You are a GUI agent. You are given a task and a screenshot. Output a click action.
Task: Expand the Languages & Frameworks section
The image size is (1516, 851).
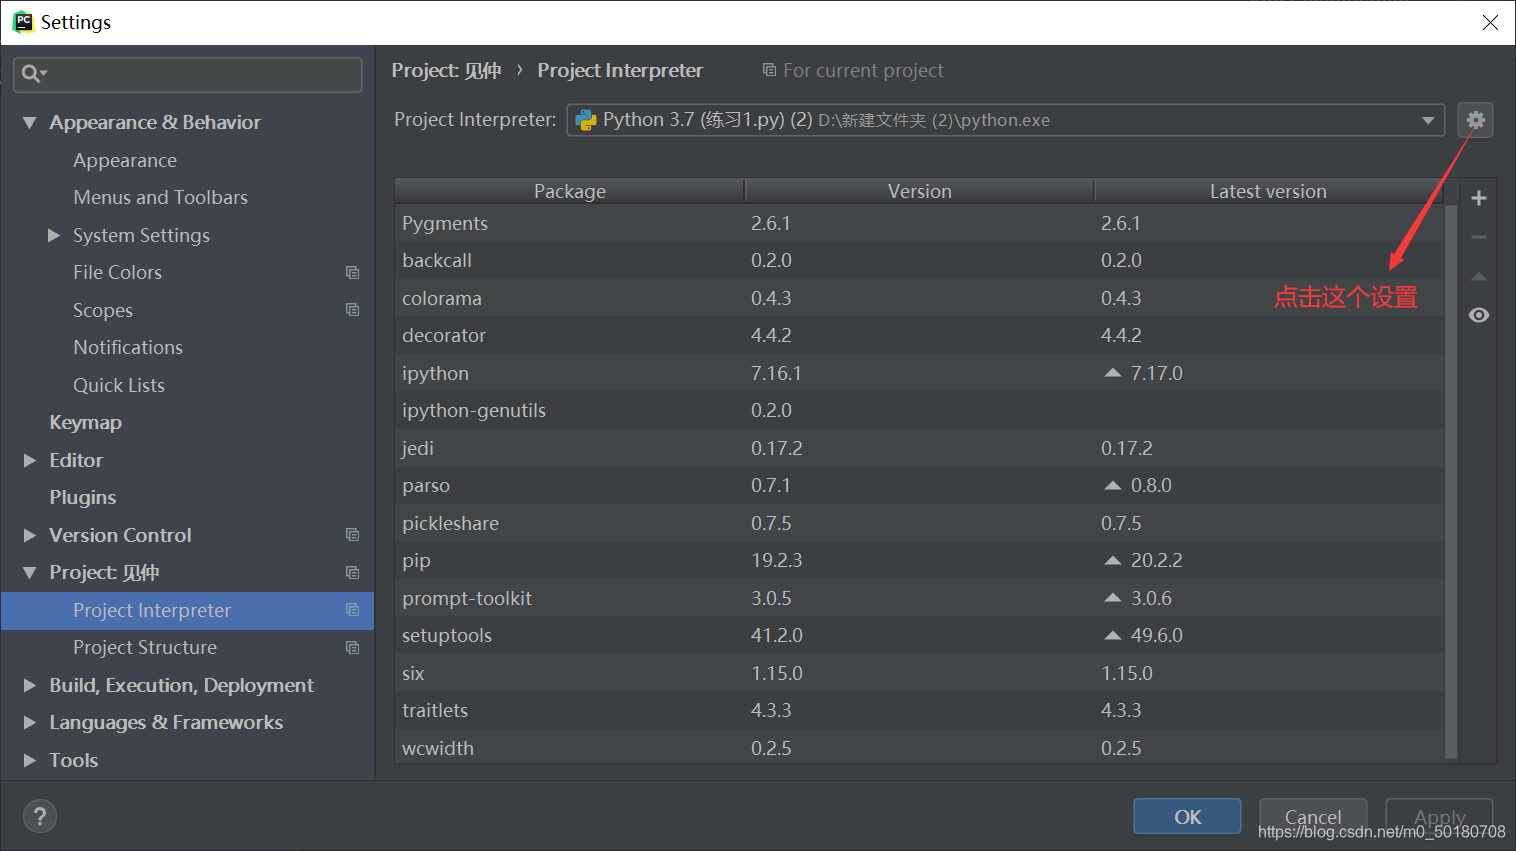point(29,722)
